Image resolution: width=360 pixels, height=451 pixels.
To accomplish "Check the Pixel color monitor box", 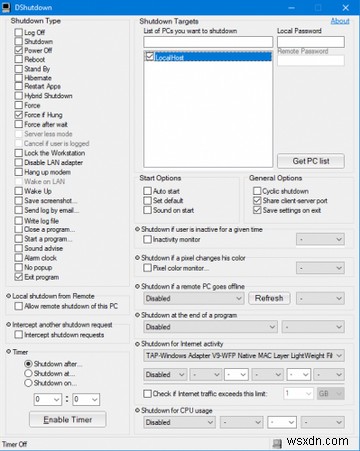I will (x=147, y=268).
